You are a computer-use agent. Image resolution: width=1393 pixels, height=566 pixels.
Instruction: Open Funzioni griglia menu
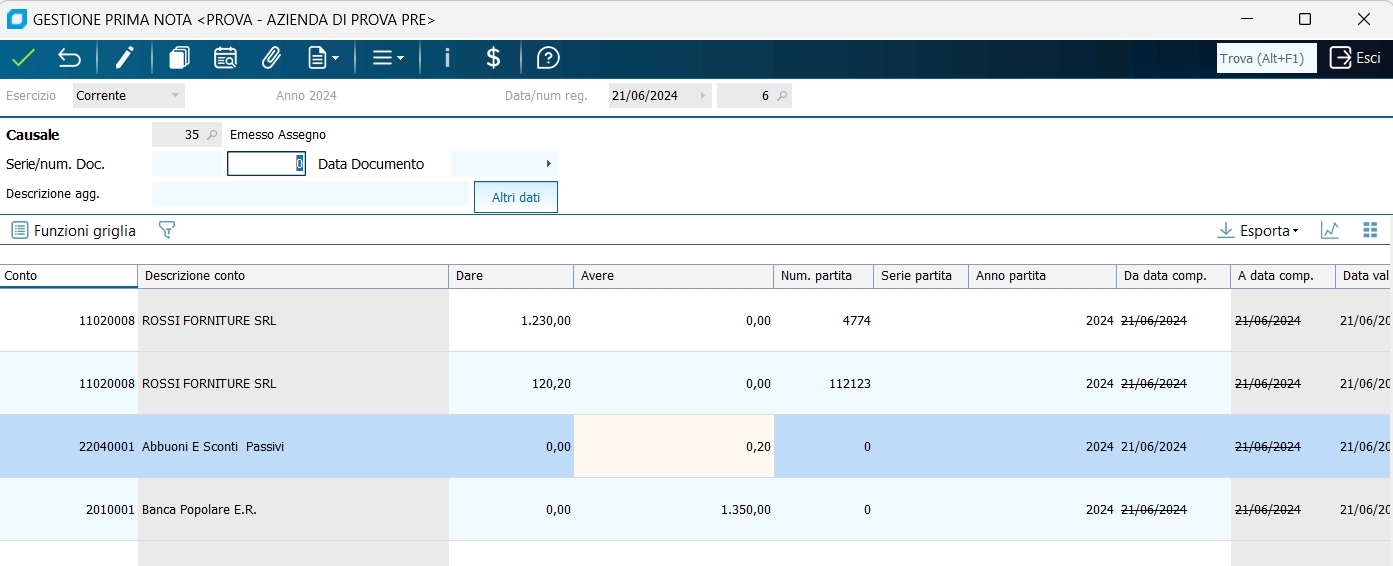(74, 231)
